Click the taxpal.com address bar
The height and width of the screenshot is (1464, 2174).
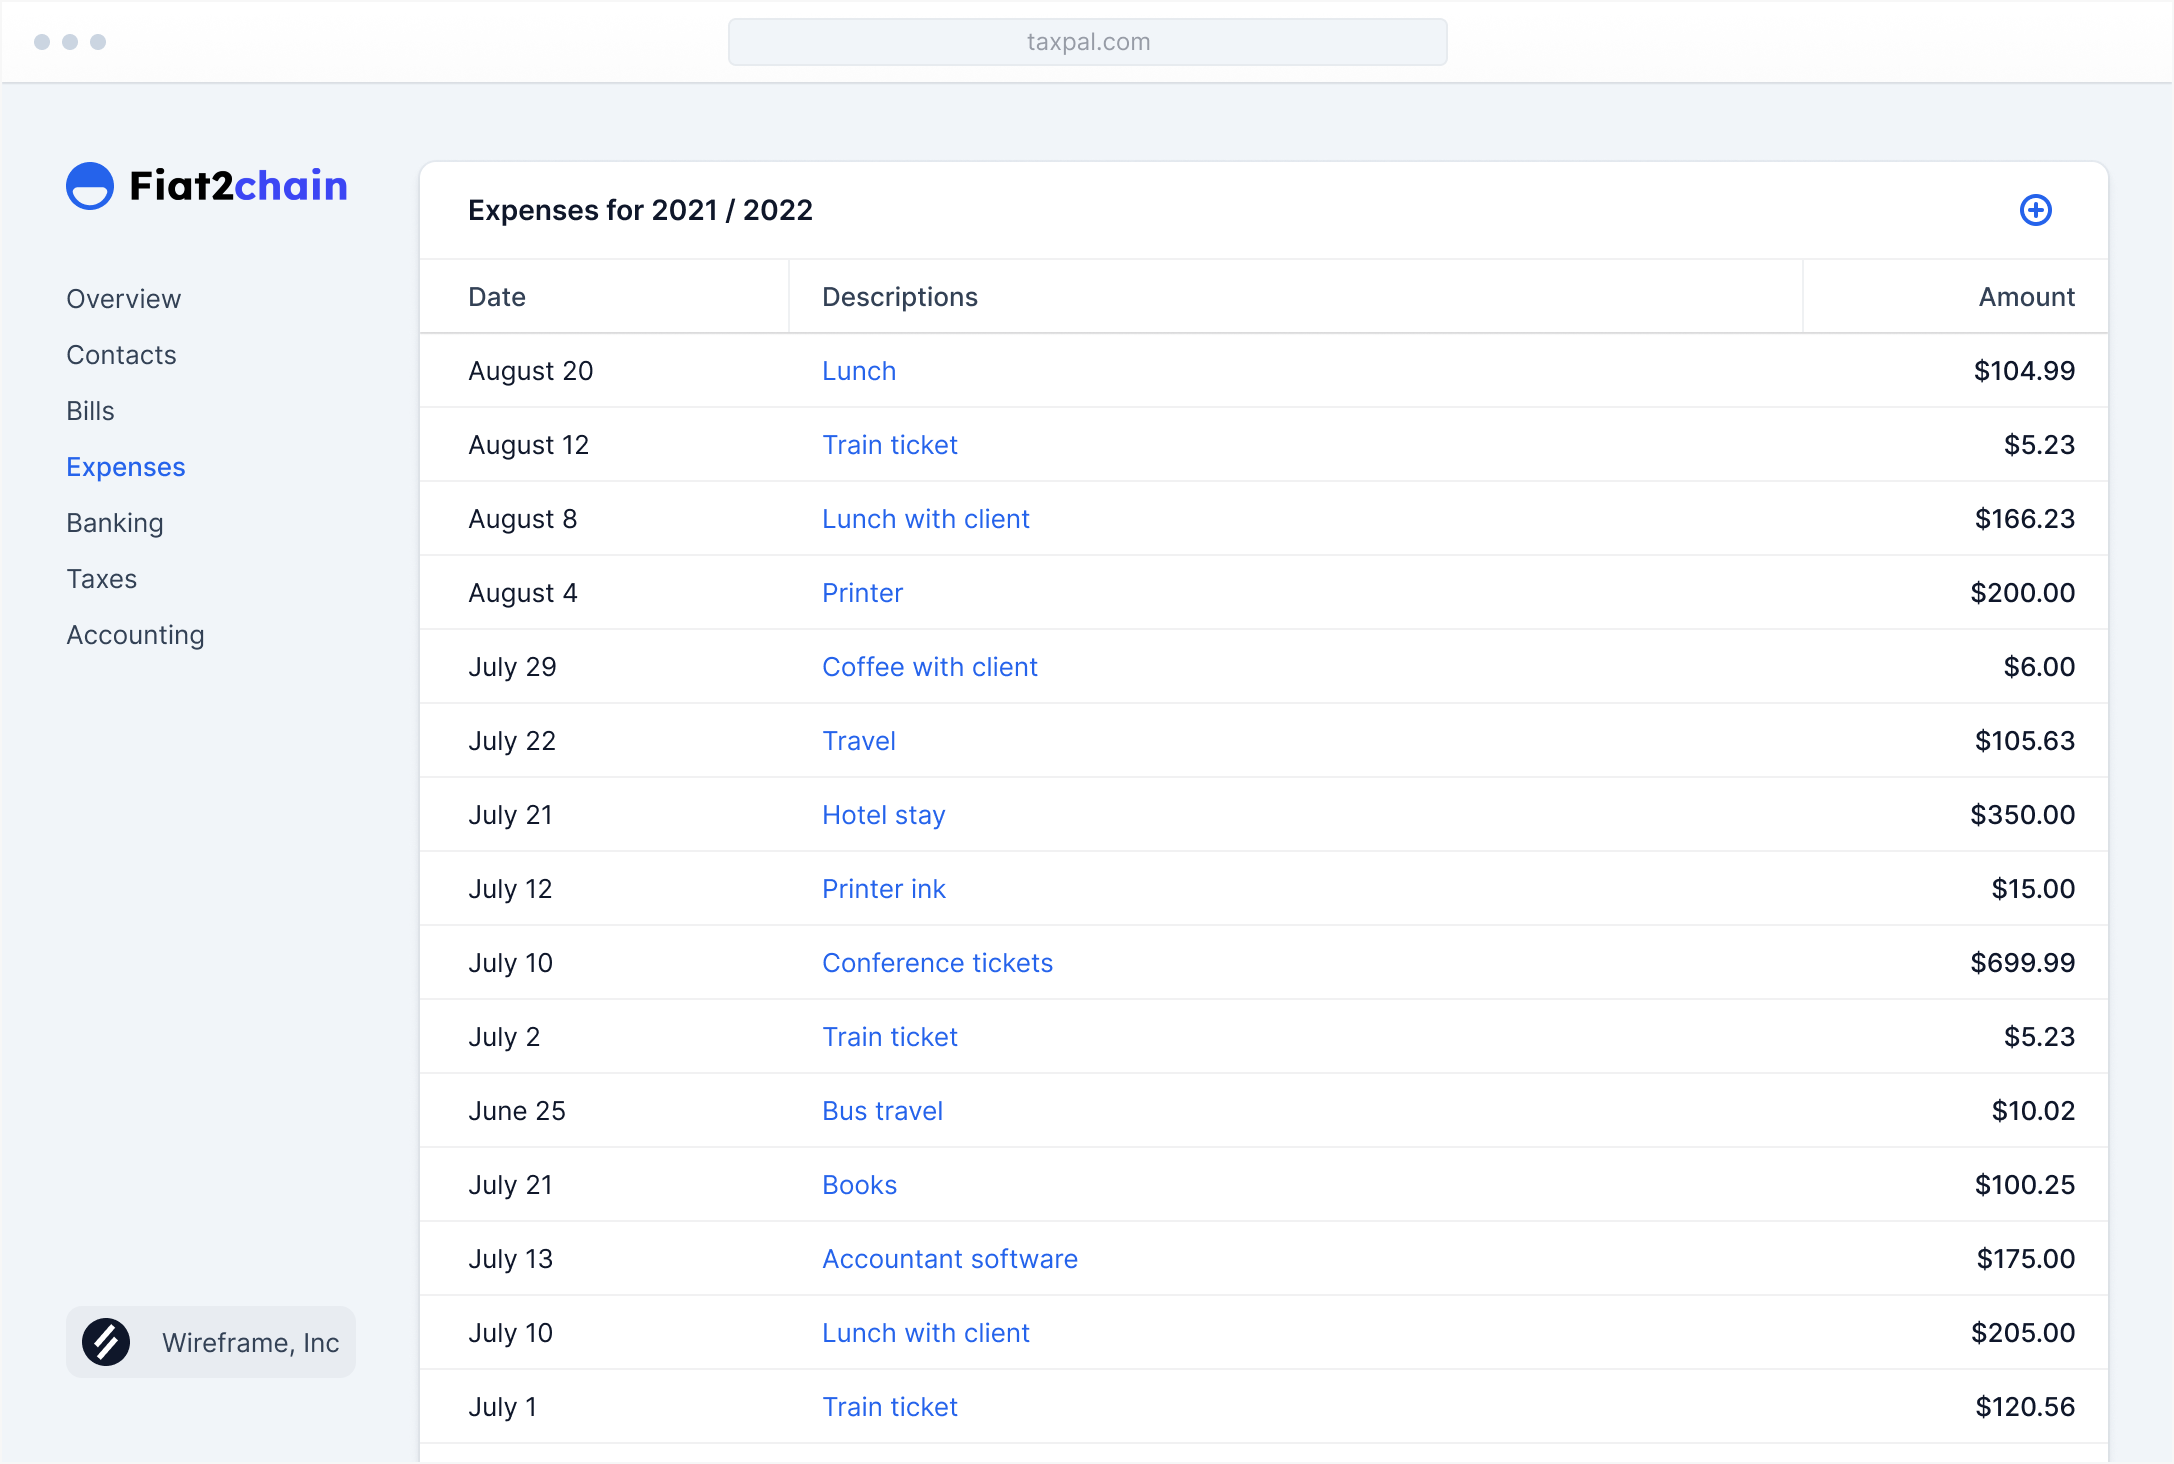1088,42
